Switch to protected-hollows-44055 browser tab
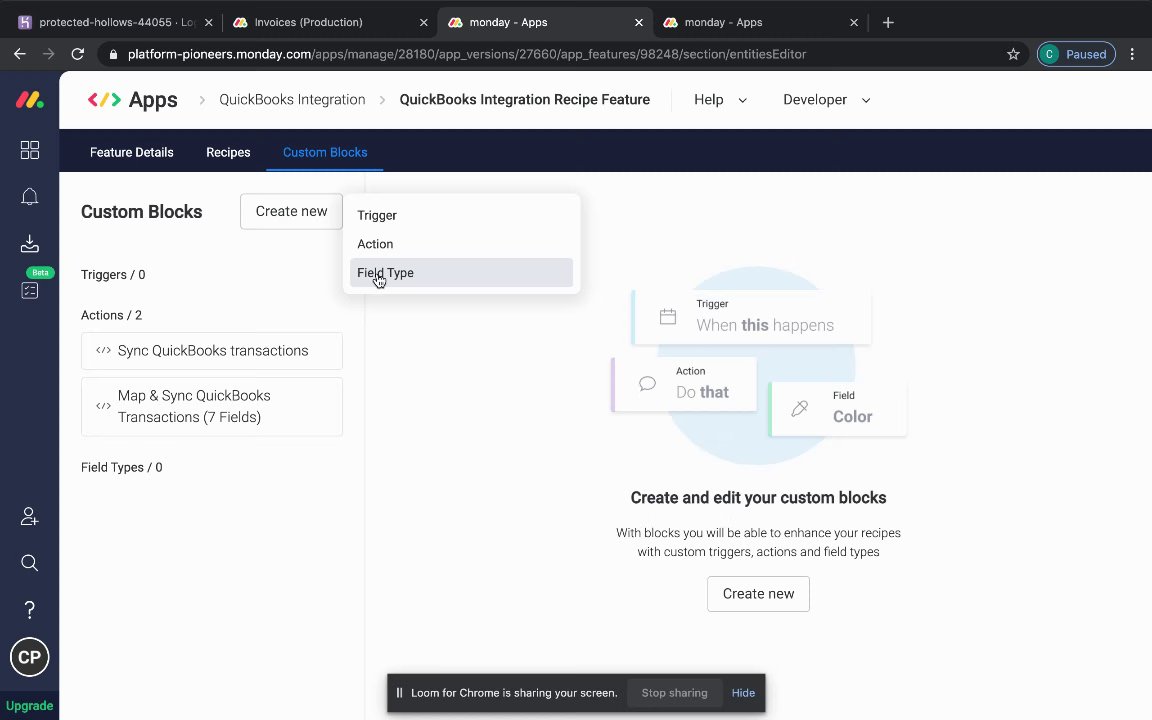The width and height of the screenshot is (1152, 720). (115, 22)
